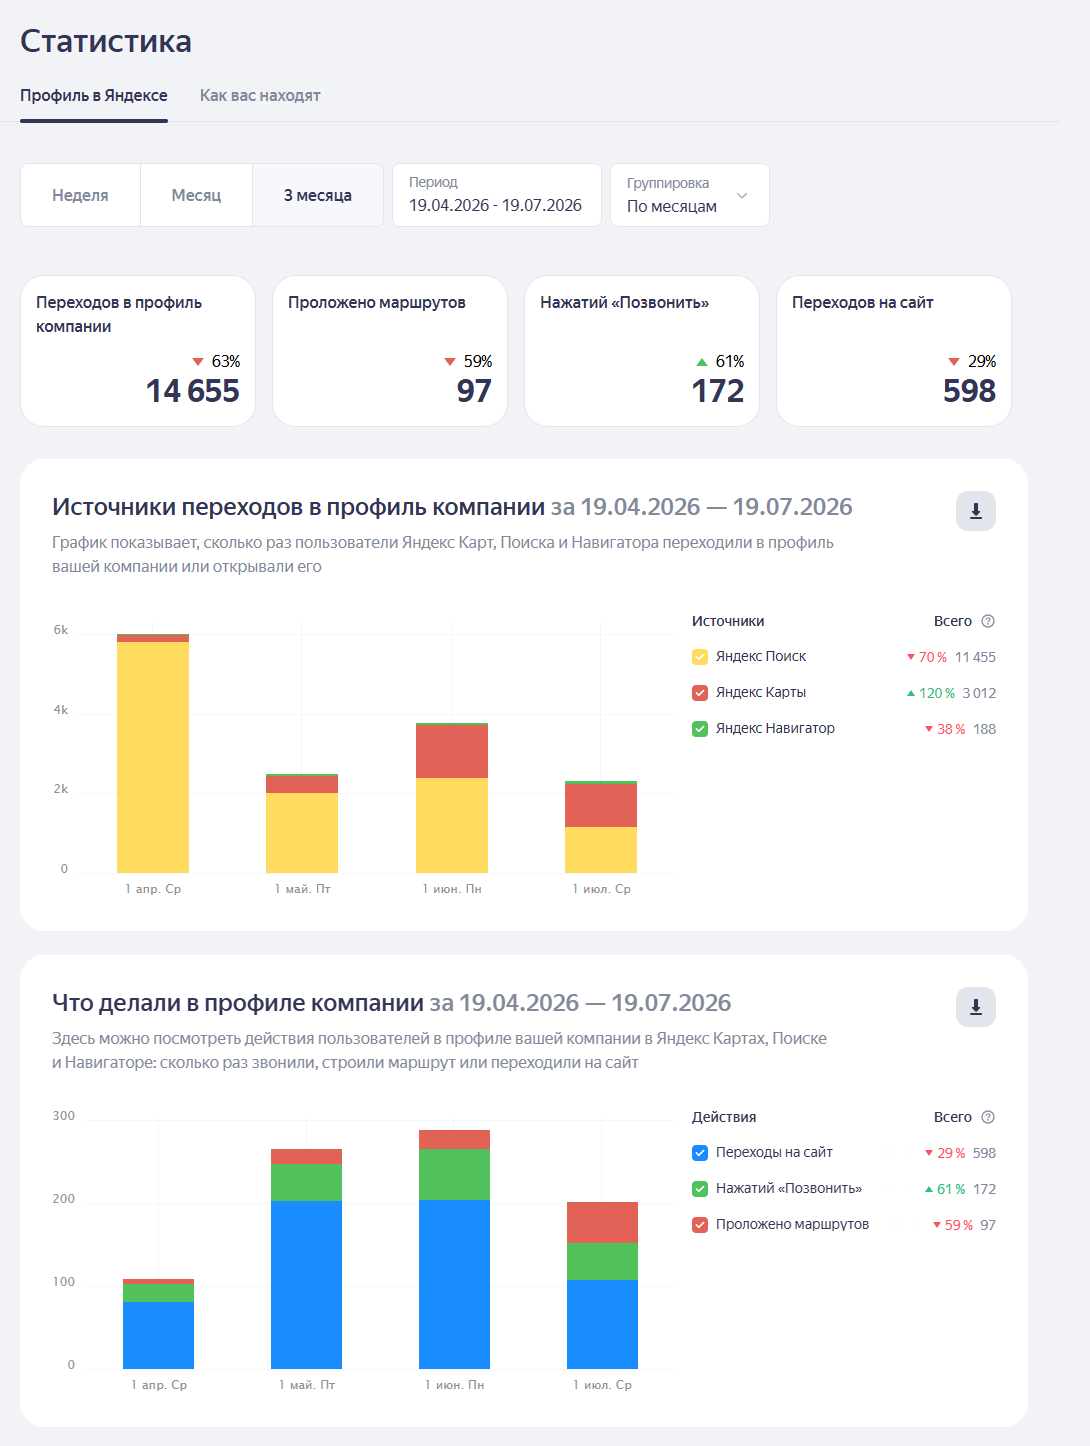Screen dimensions: 1090x1446
Task: Open the Нажатий «Позвонить» card
Action: [x=642, y=351]
